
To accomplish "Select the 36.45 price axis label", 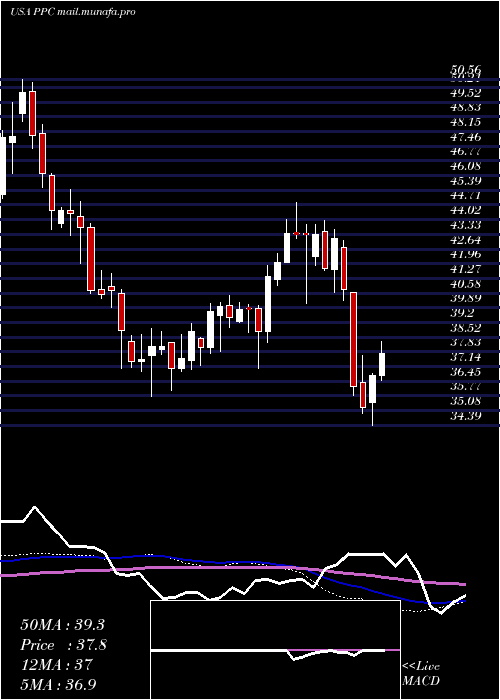I will 466,372.
